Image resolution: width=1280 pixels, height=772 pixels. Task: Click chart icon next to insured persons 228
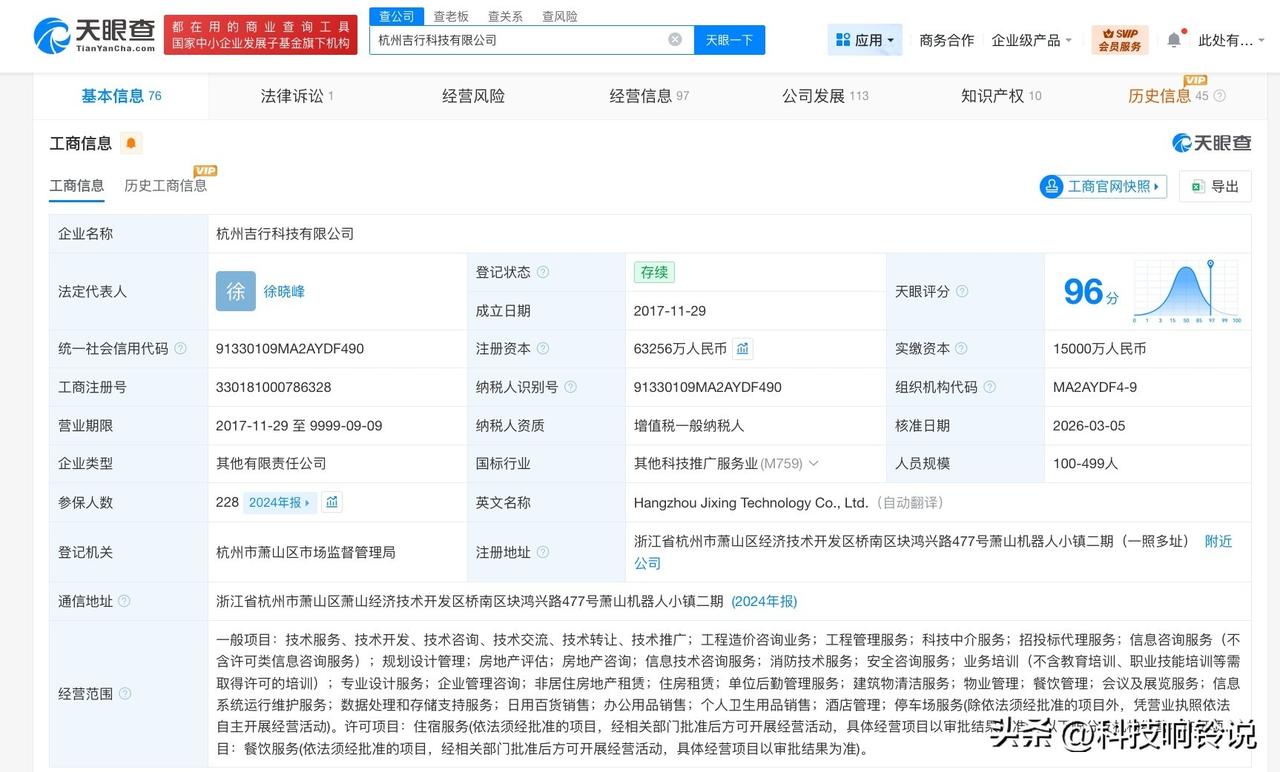[x=332, y=502]
